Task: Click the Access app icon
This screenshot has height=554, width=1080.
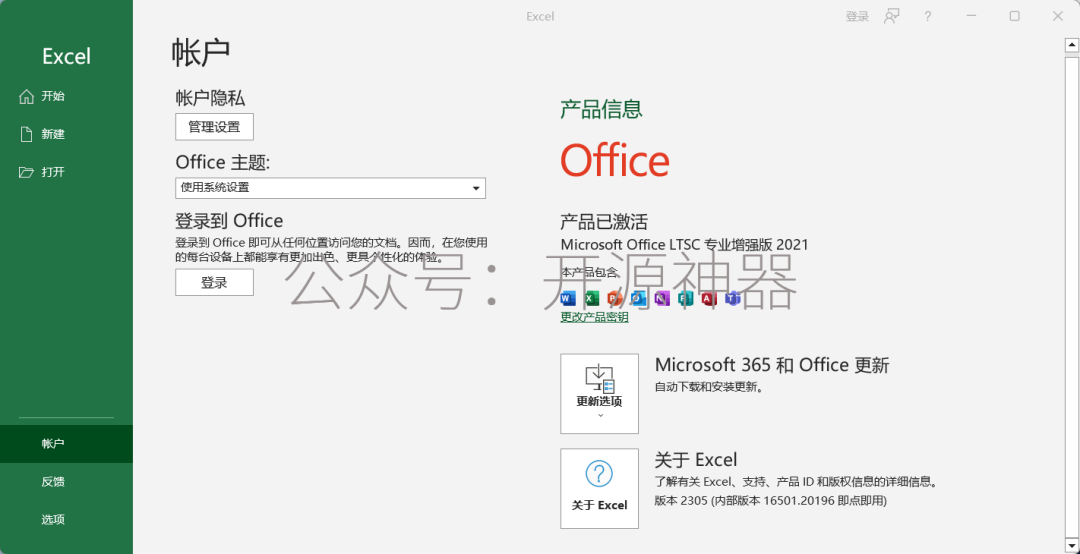Action: point(709,298)
